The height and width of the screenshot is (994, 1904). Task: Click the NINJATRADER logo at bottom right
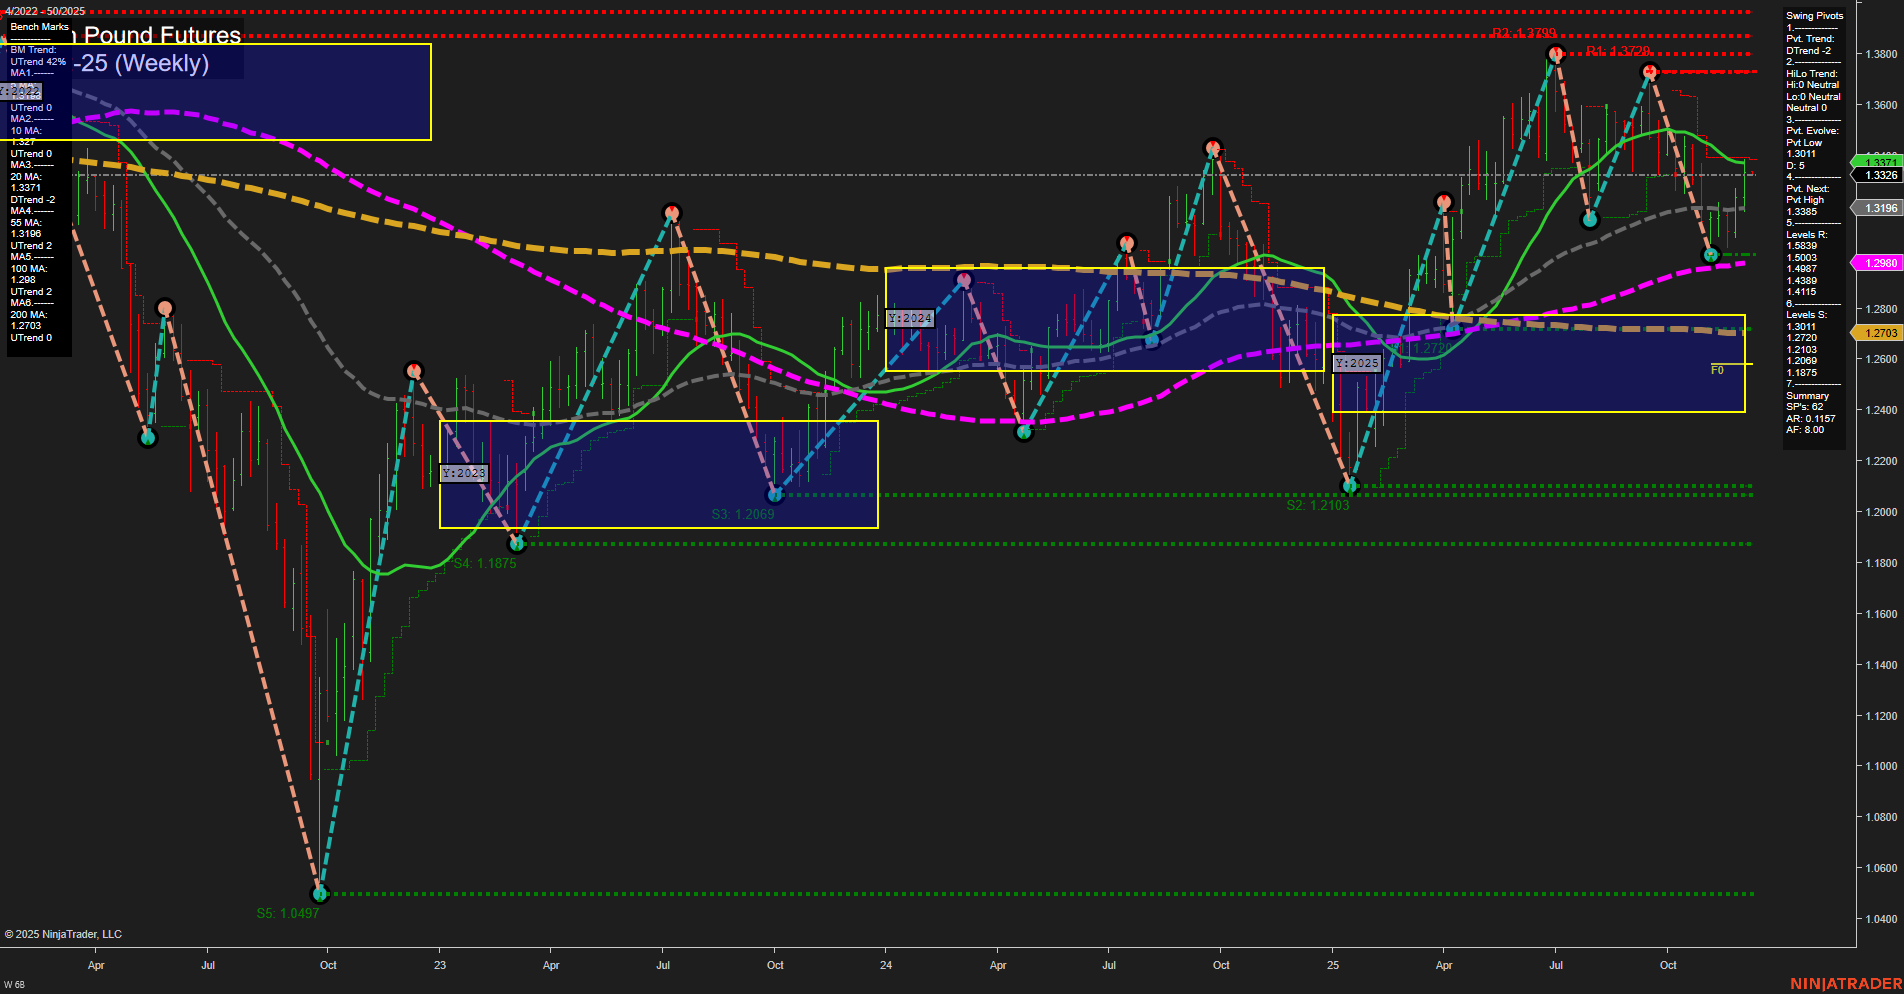tap(1845, 985)
